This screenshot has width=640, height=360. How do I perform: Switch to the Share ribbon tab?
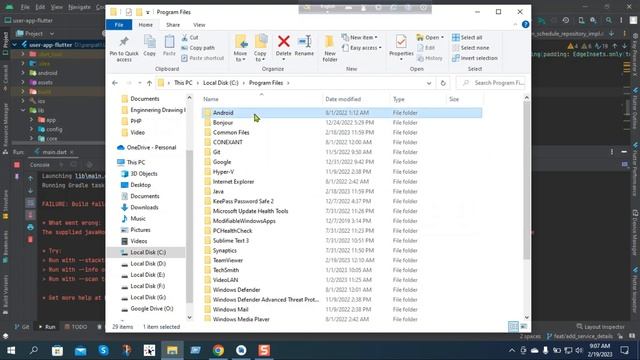point(173,25)
